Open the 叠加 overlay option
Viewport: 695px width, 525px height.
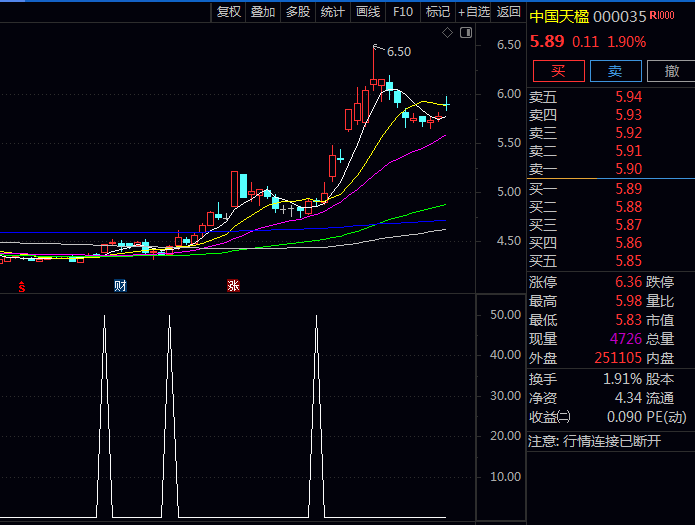click(263, 12)
